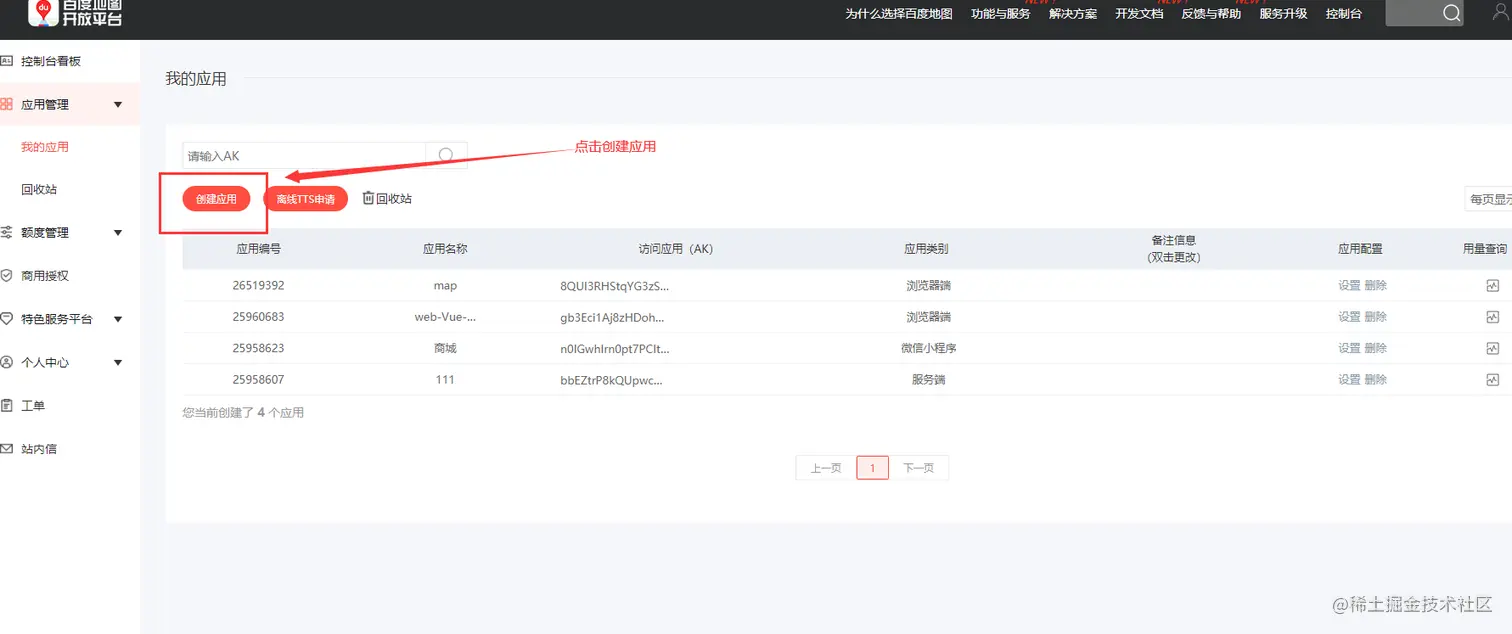This screenshot has height=634, width=1512.
Task: Click the 下一页 pagination button
Action: point(918,468)
